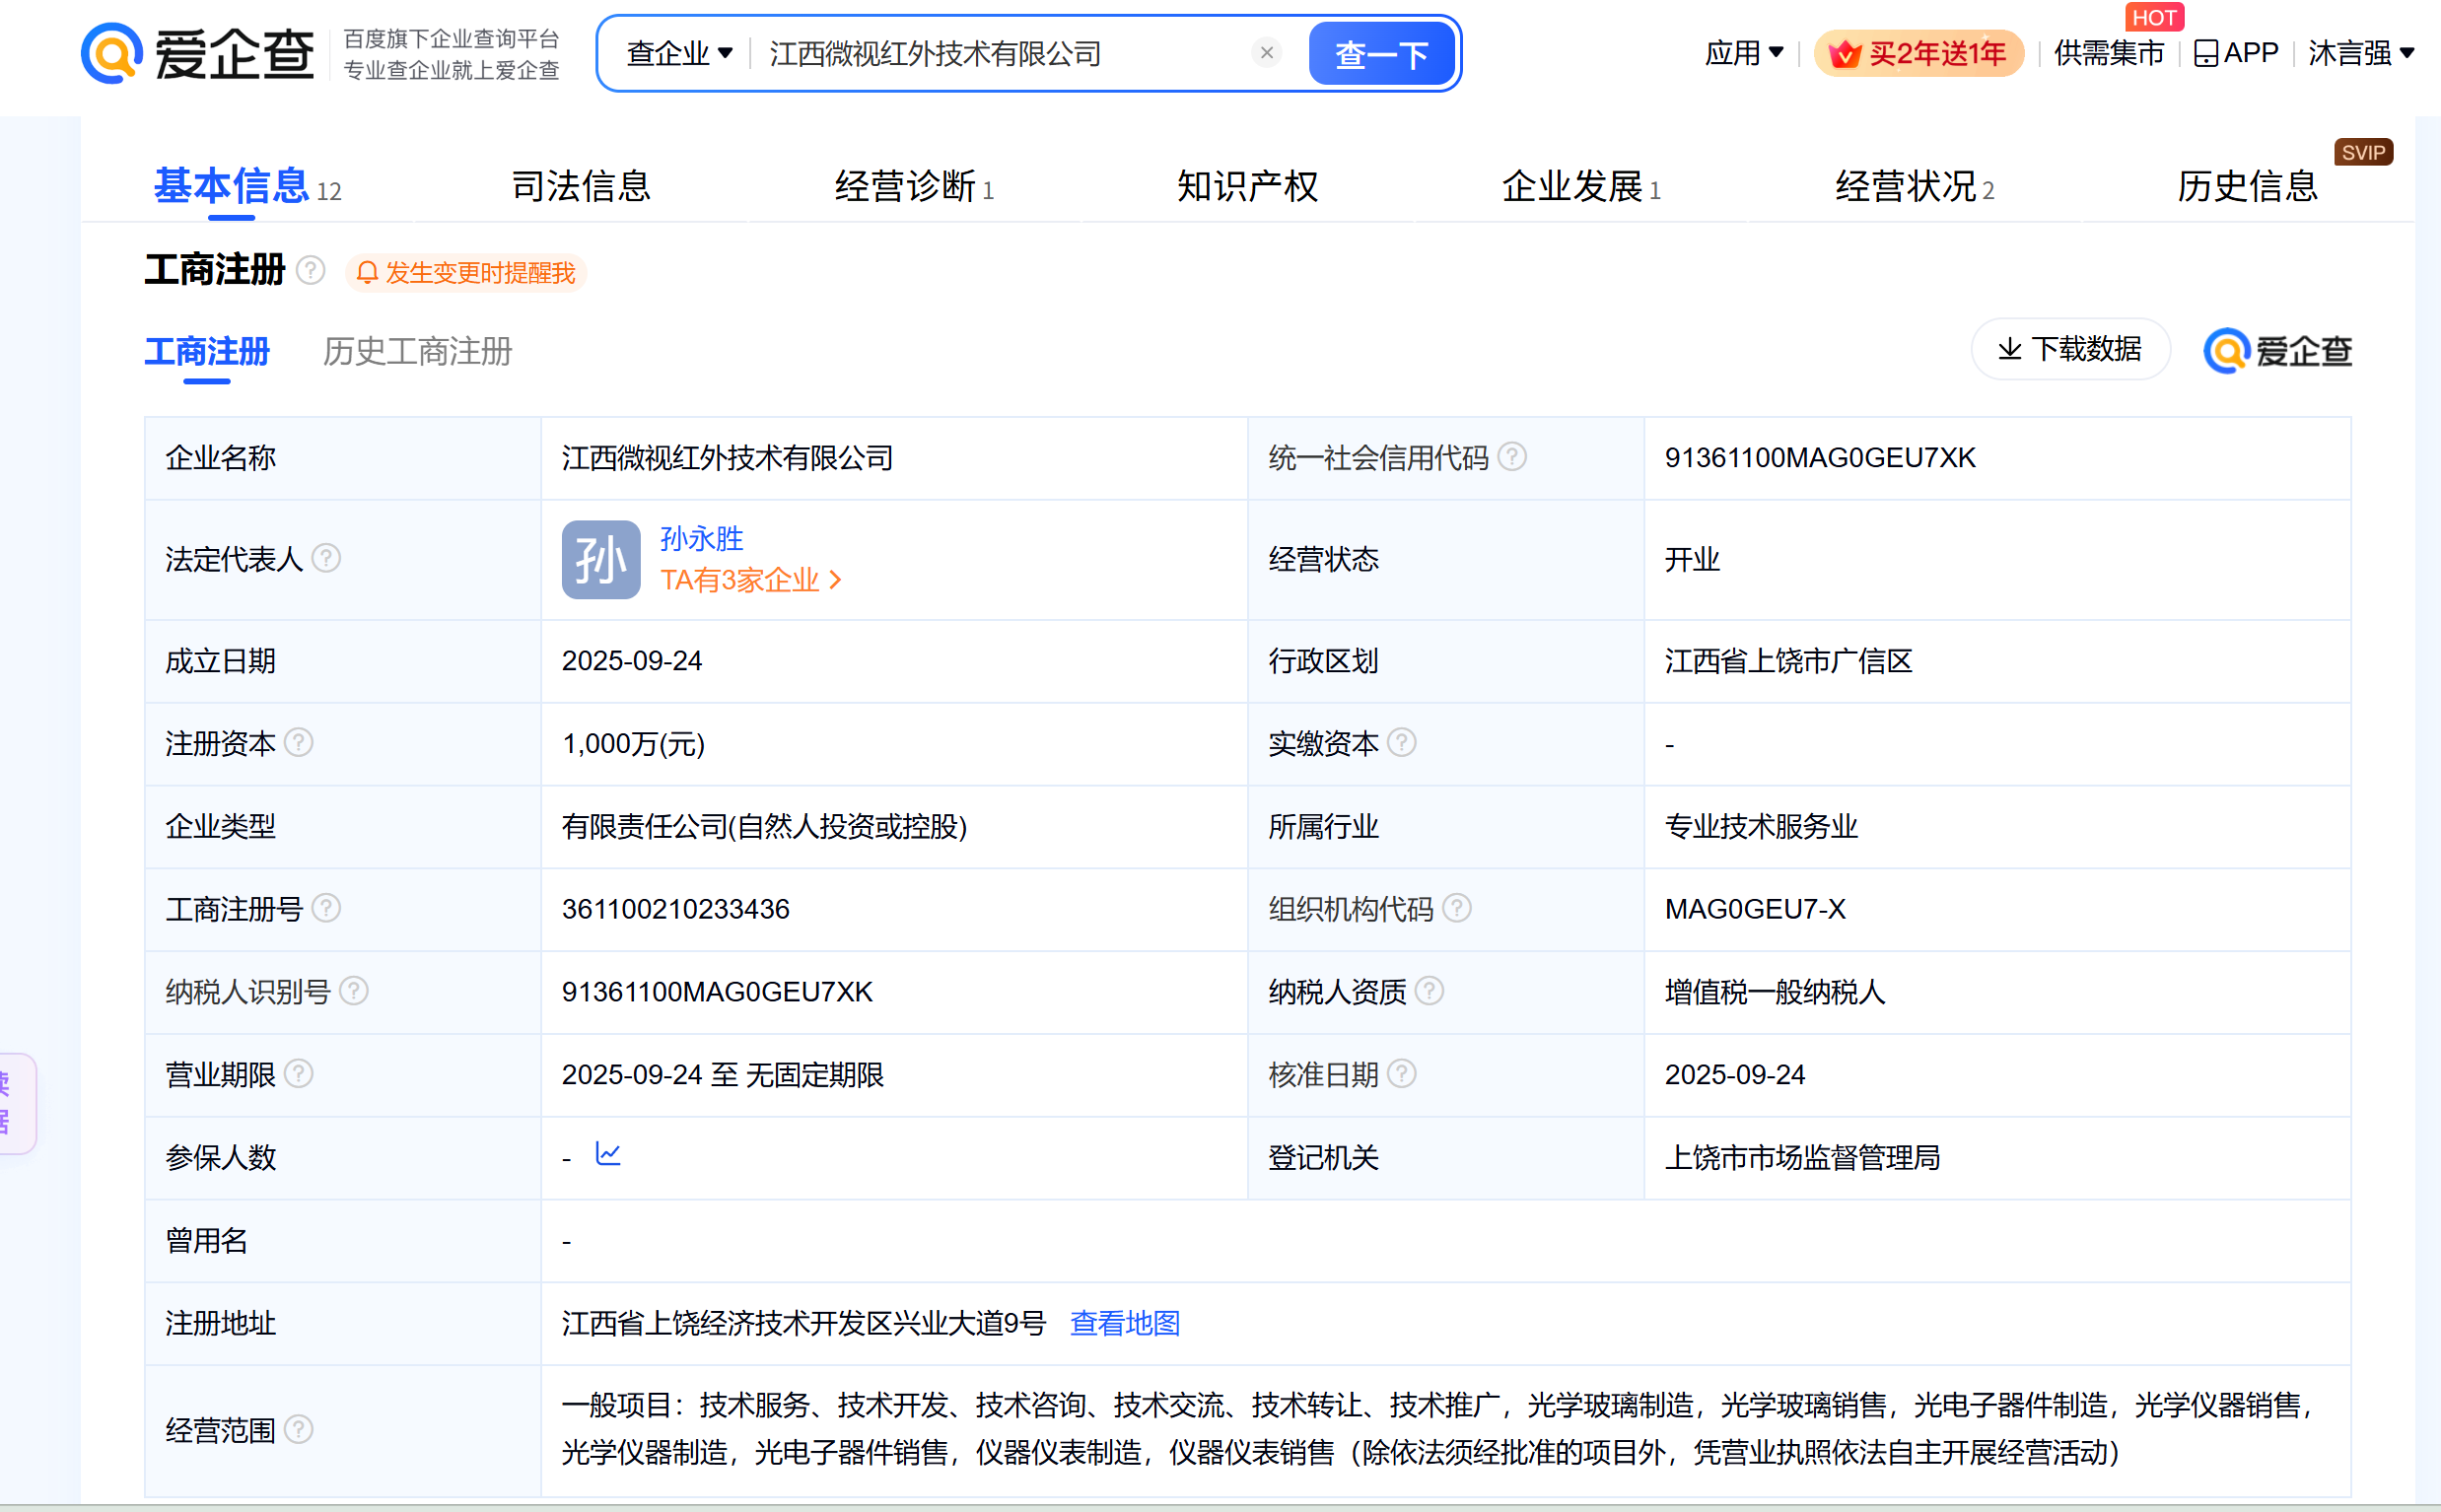
Task: Open the 查看地图 map link
Action: pos(1124,1323)
